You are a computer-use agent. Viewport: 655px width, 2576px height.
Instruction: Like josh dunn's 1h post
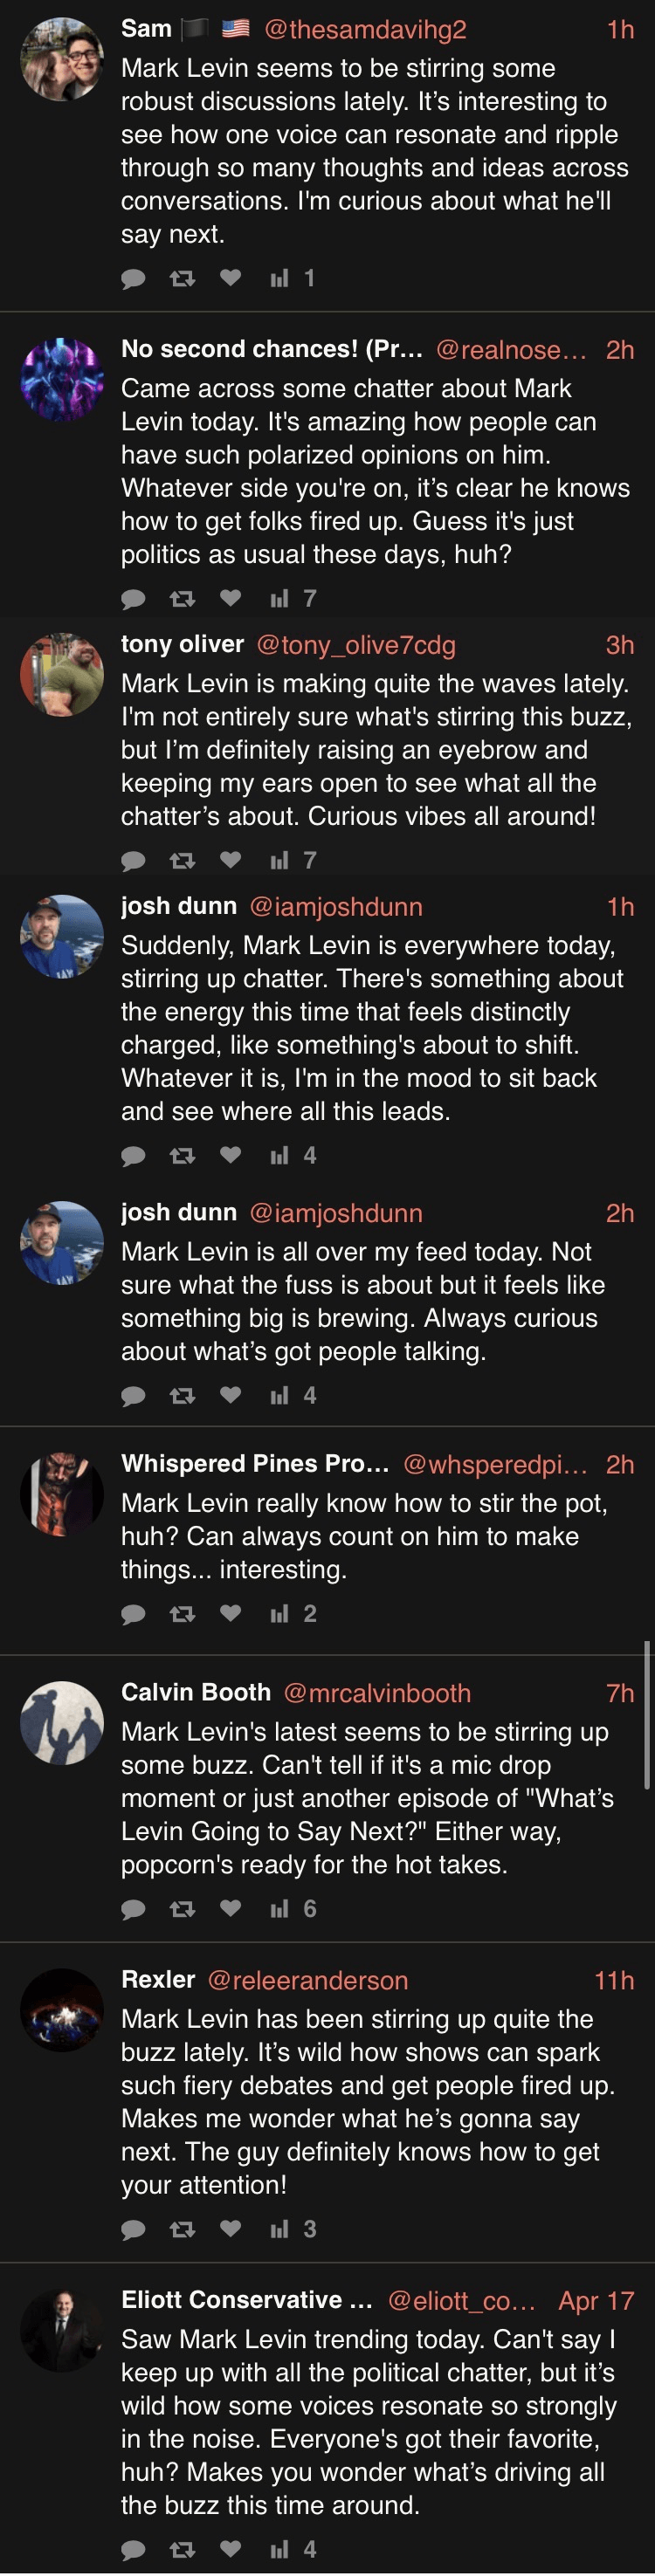click(x=231, y=1154)
